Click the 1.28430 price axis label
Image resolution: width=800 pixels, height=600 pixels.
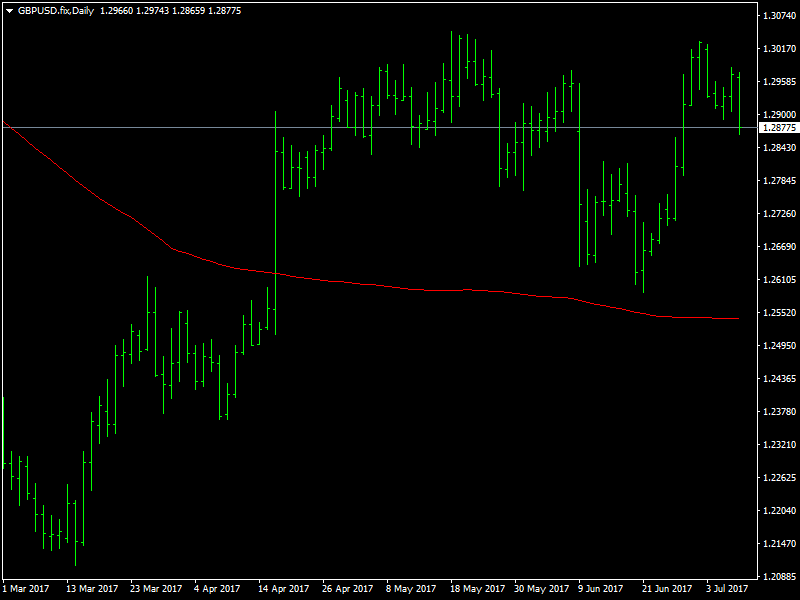(779, 147)
